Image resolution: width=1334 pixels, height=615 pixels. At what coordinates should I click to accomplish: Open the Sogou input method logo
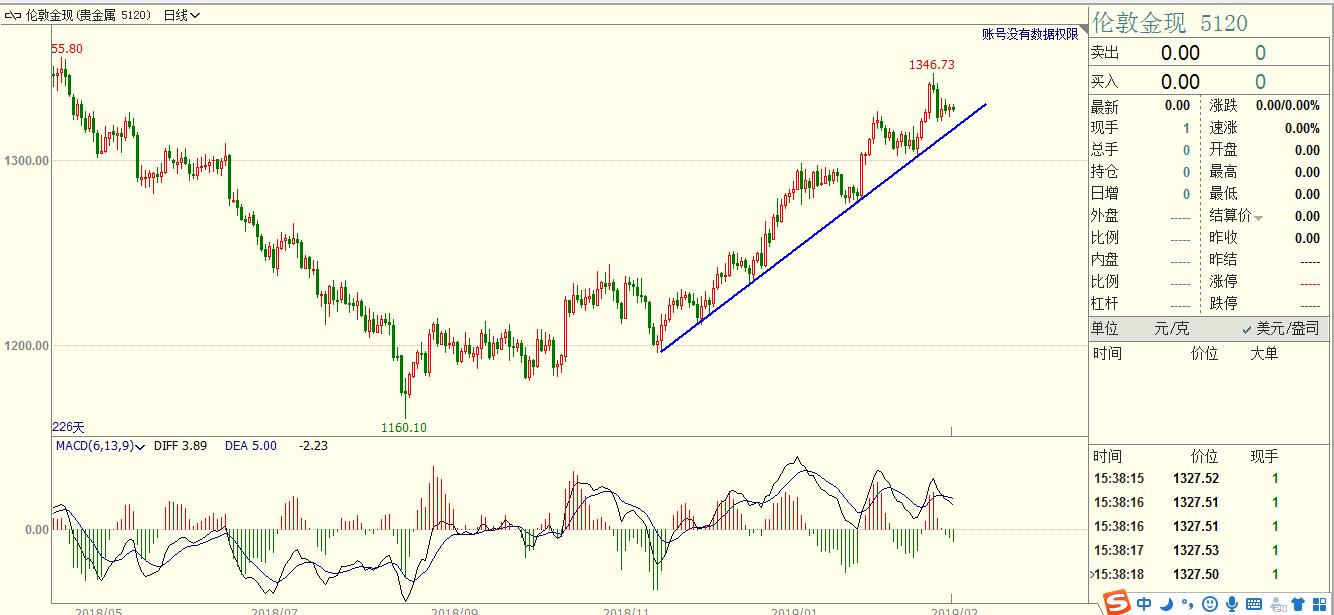(x=1117, y=603)
